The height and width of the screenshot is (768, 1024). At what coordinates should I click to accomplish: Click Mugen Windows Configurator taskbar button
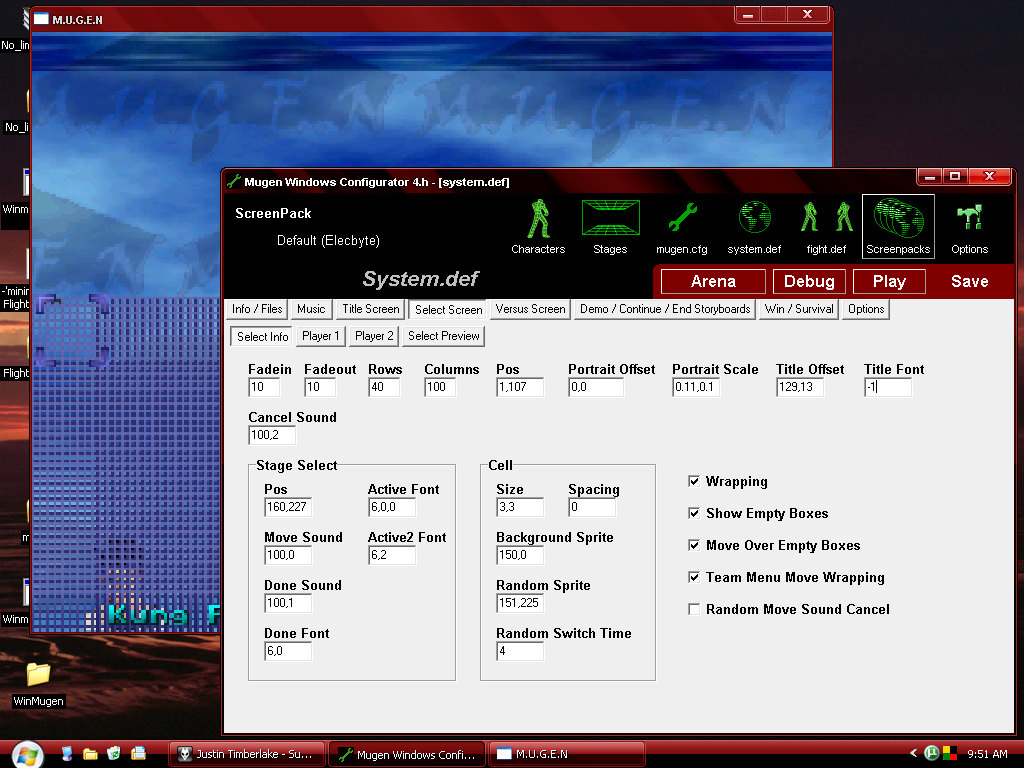pos(408,755)
